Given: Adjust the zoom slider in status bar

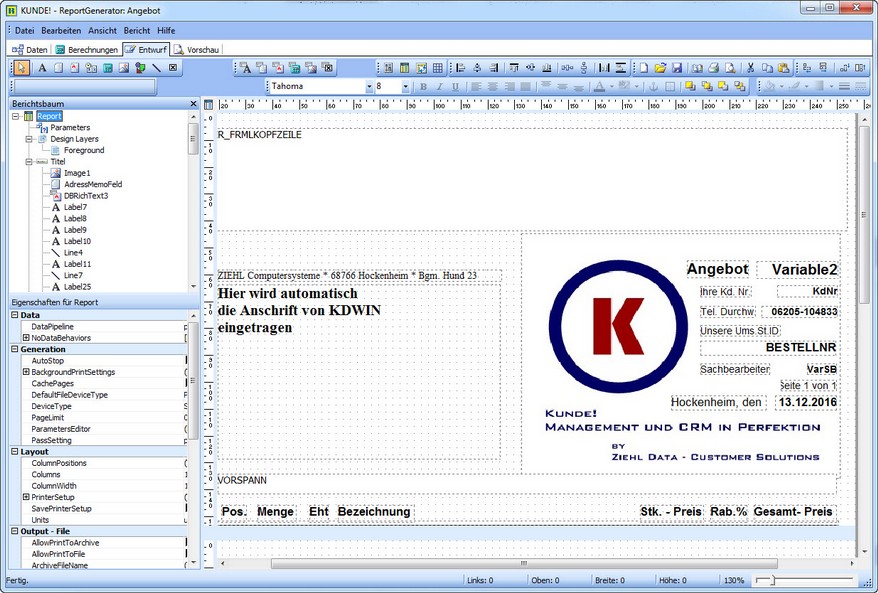Looking at the screenshot, I should (772, 580).
